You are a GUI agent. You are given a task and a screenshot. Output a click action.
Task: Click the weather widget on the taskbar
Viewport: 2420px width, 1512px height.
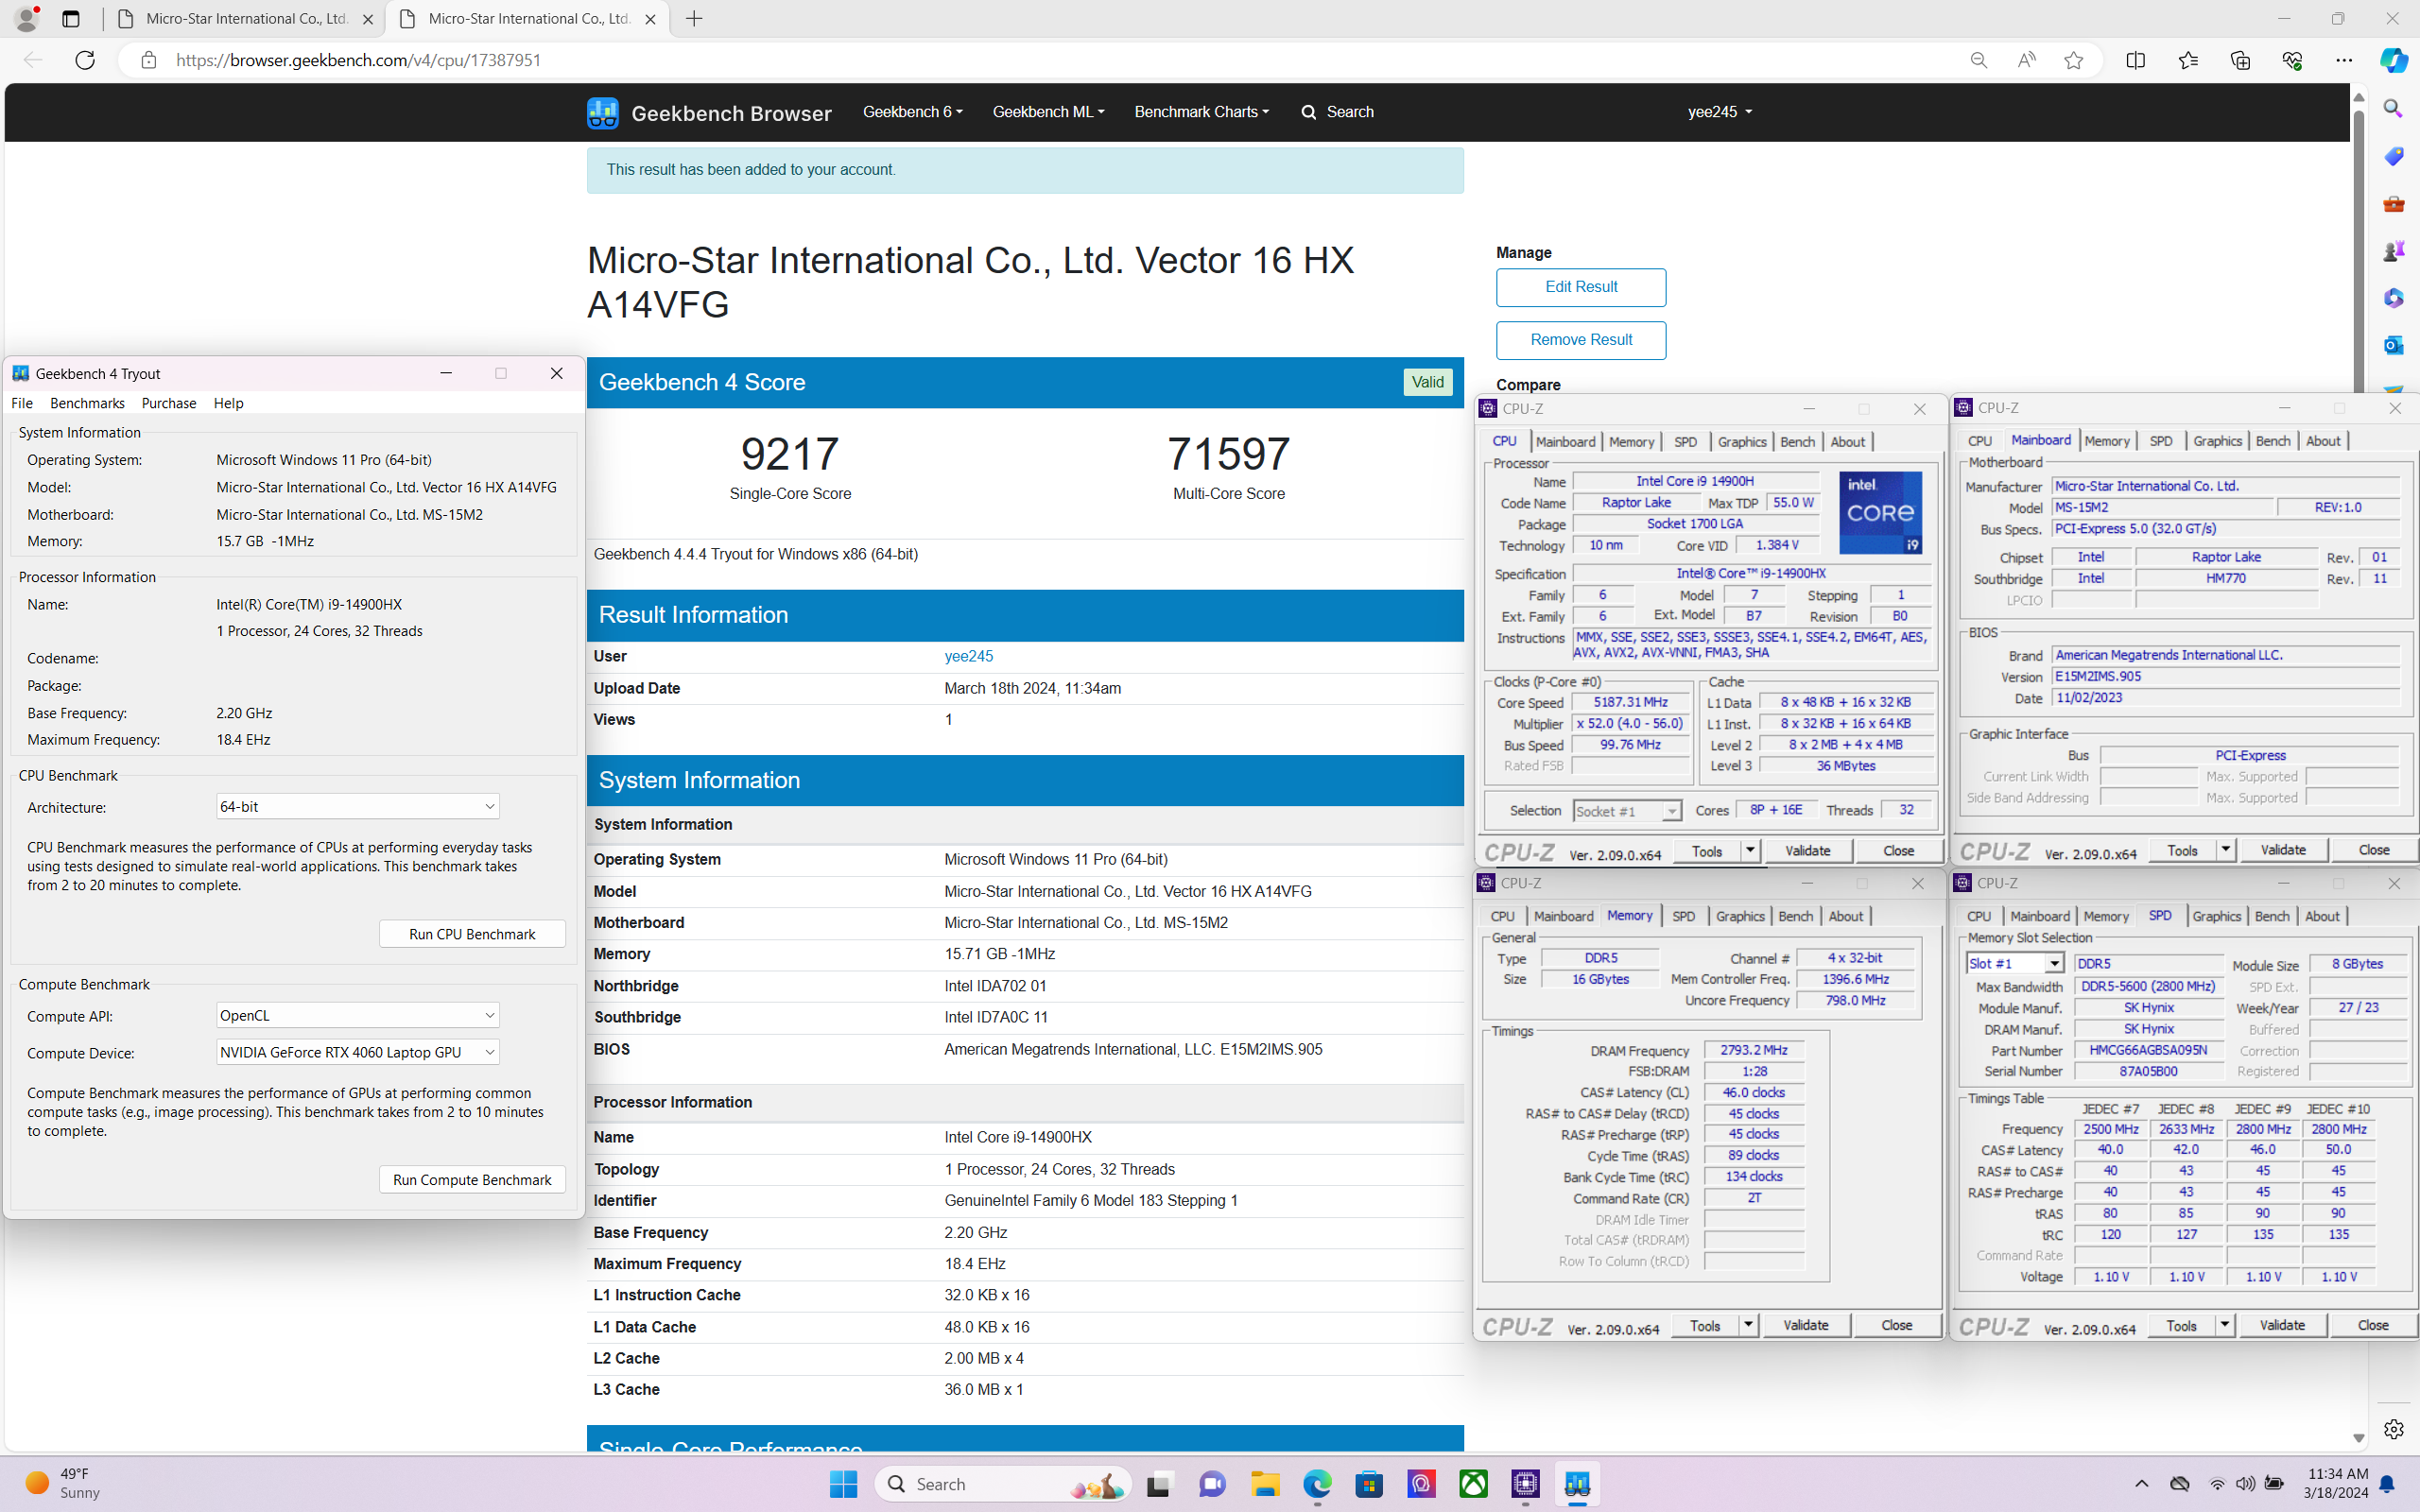click(64, 1483)
